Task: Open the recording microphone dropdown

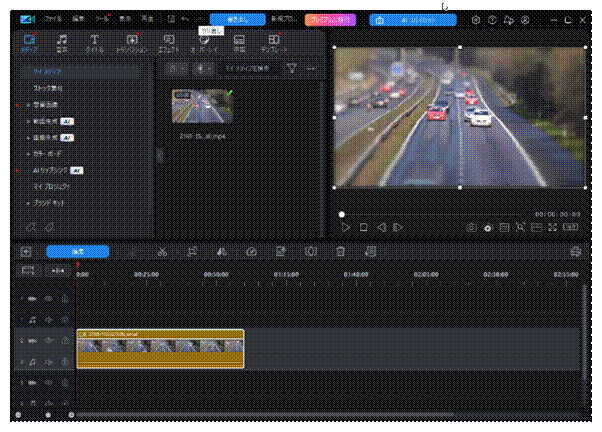Action: [x=203, y=68]
